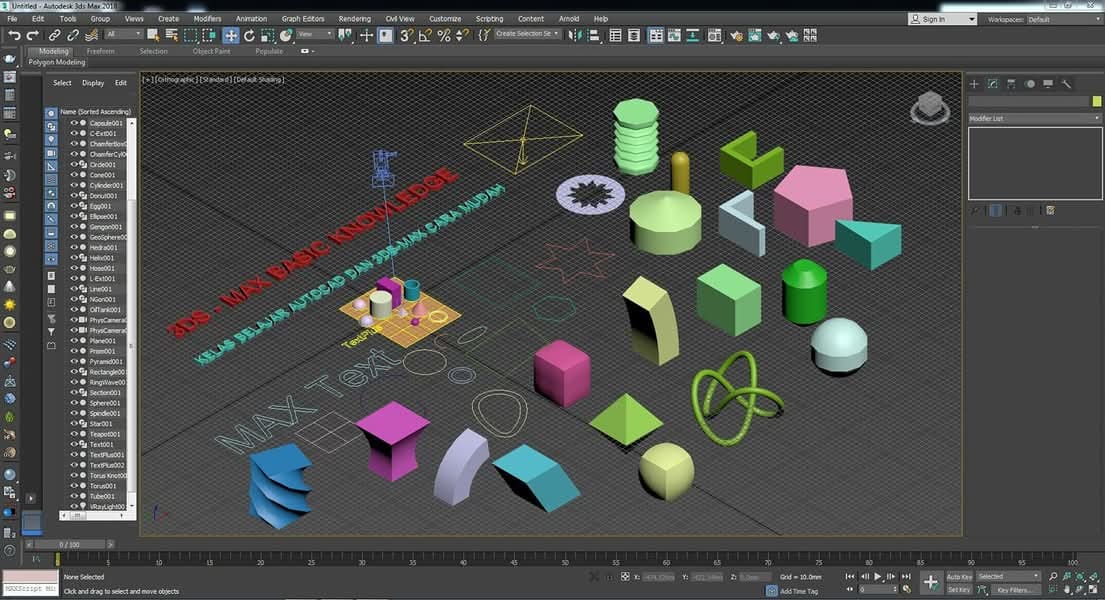
Task: Click the Rectangular Selection Region icon
Action: point(191,35)
